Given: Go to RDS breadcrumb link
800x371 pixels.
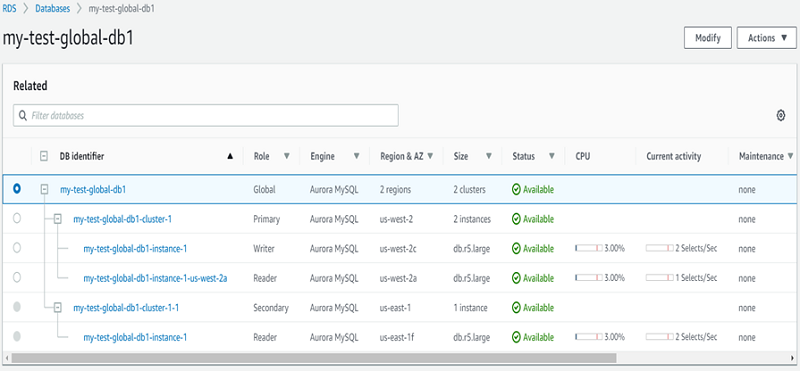Looking at the screenshot, I should point(9,9).
